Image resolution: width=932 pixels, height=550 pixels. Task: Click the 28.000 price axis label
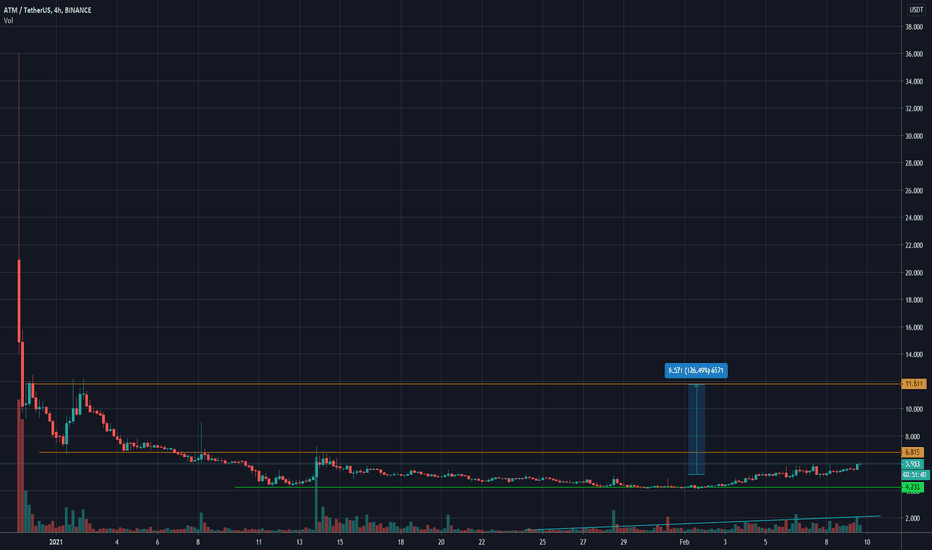[914, 163]
